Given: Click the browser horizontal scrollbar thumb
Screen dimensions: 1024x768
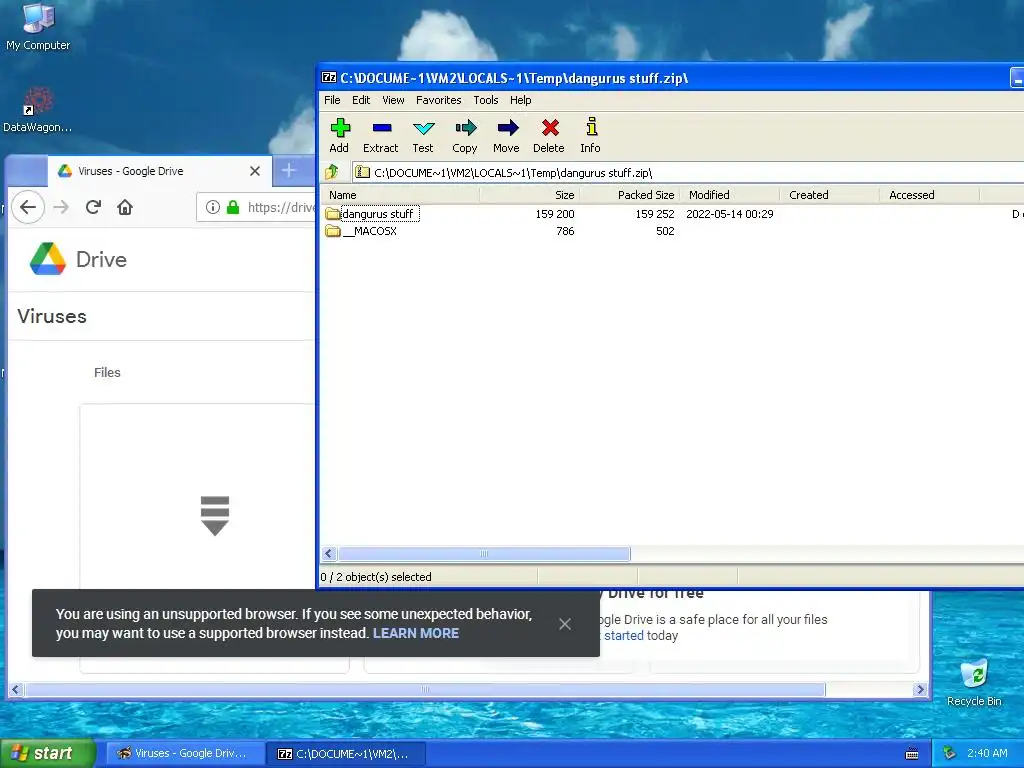Looking at the screenshot, I should [425, 690].
